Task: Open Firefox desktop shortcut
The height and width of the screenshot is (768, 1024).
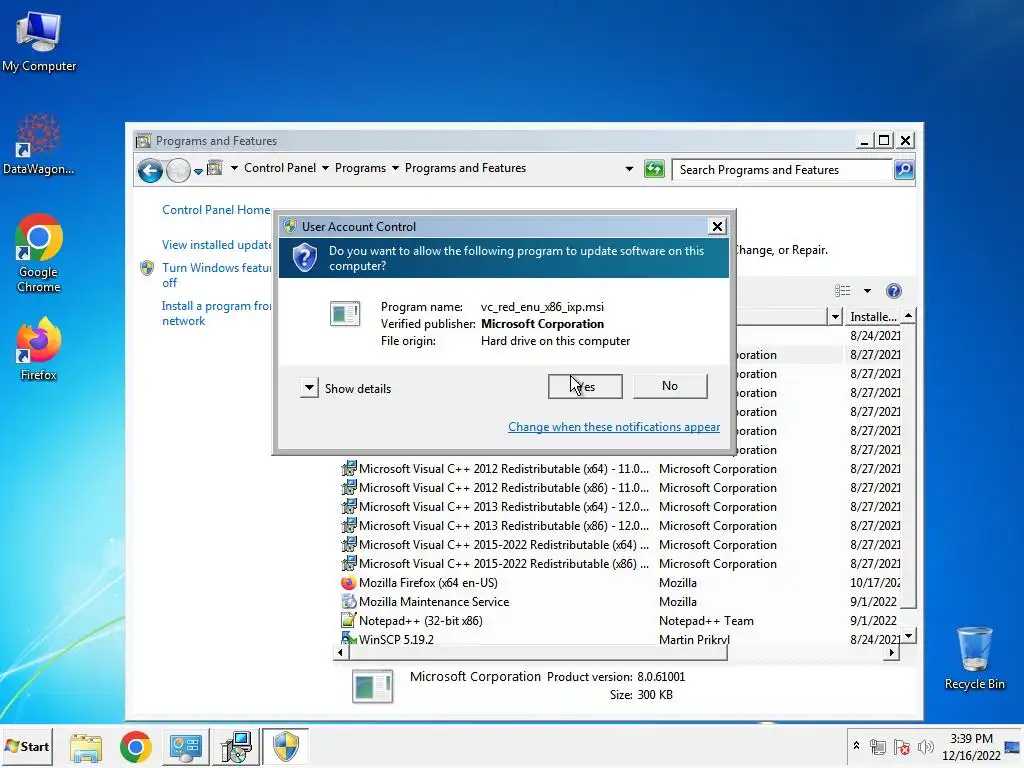Action: tap(39, 349)
